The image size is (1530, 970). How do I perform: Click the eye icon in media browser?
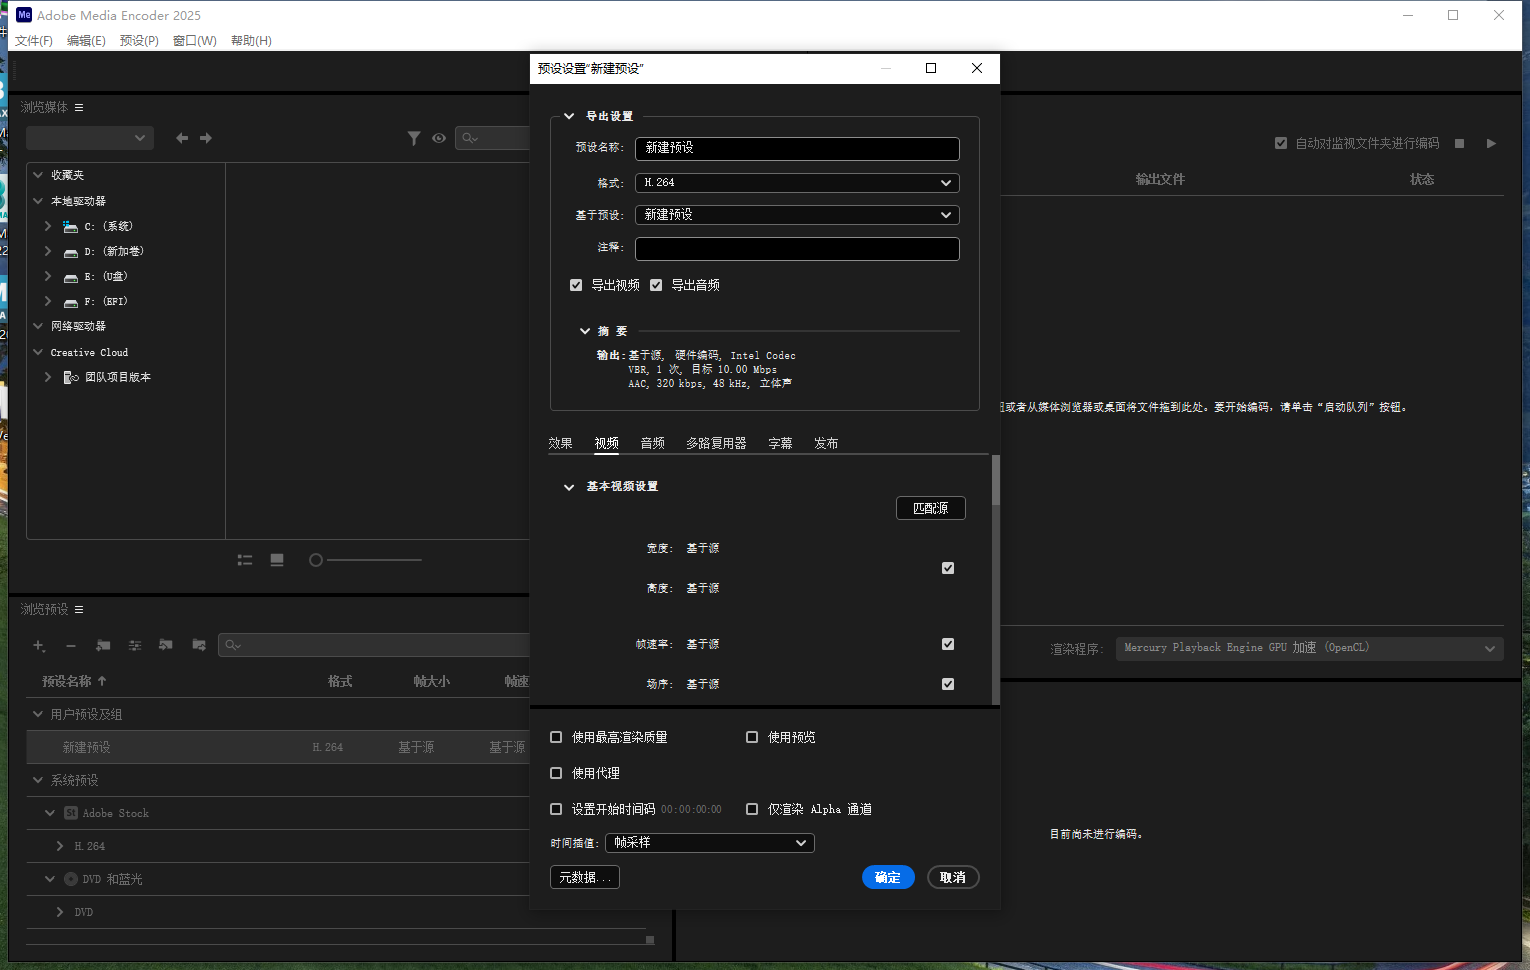click(439, 138)
